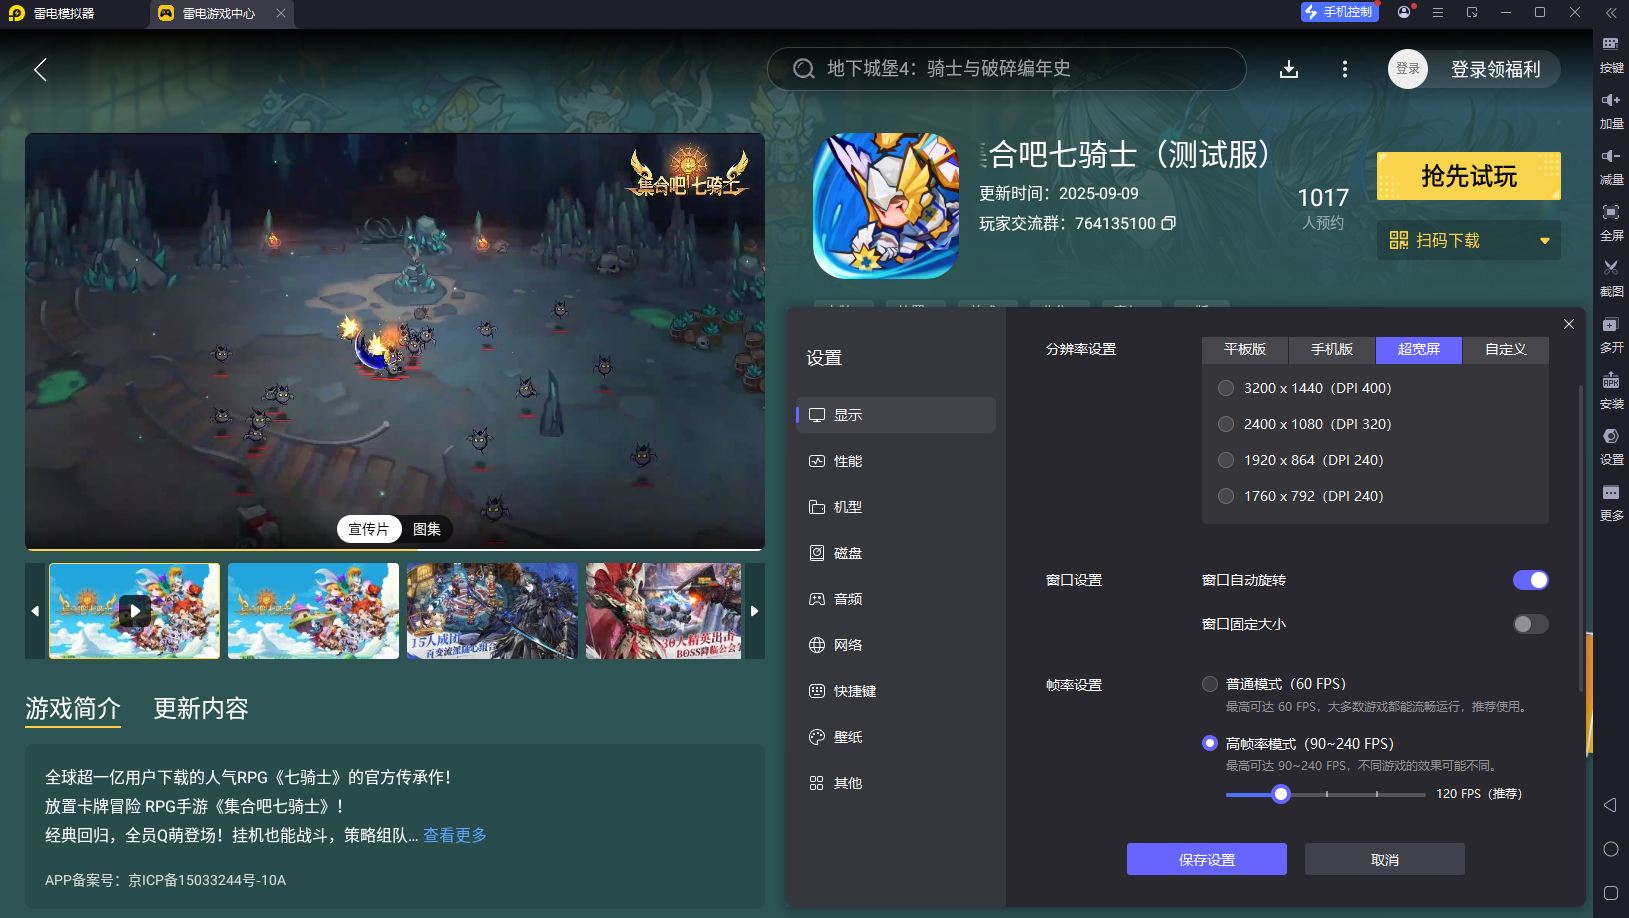This screenshot has width=1629, height=918.
Task: Disable the 窗口自动旋转 toggle
Action: click(x=1531, y=580)
